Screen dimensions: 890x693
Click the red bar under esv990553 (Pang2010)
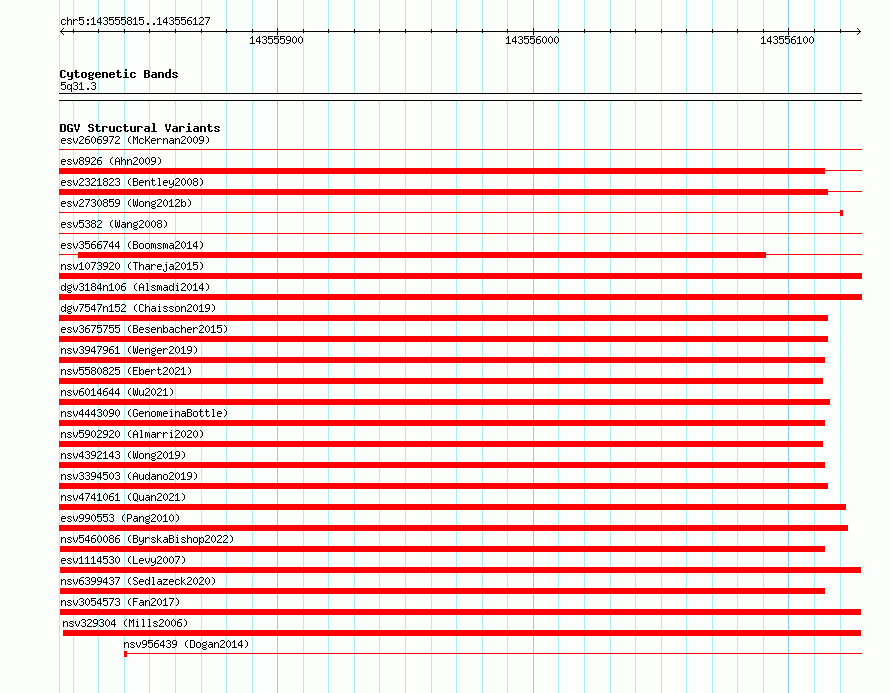click(454, 528)
